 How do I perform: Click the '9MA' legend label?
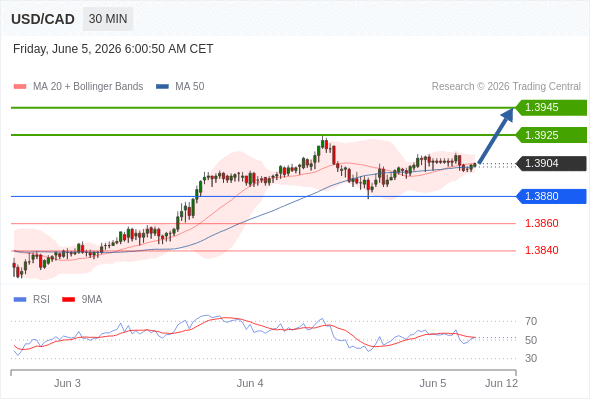92,300
